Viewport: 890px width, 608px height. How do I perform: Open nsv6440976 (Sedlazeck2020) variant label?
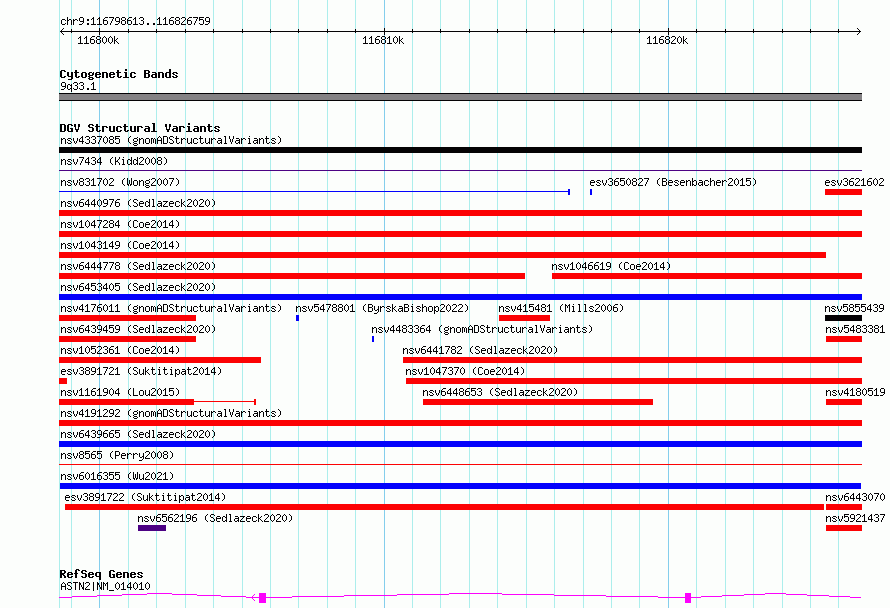click(138, 203)
